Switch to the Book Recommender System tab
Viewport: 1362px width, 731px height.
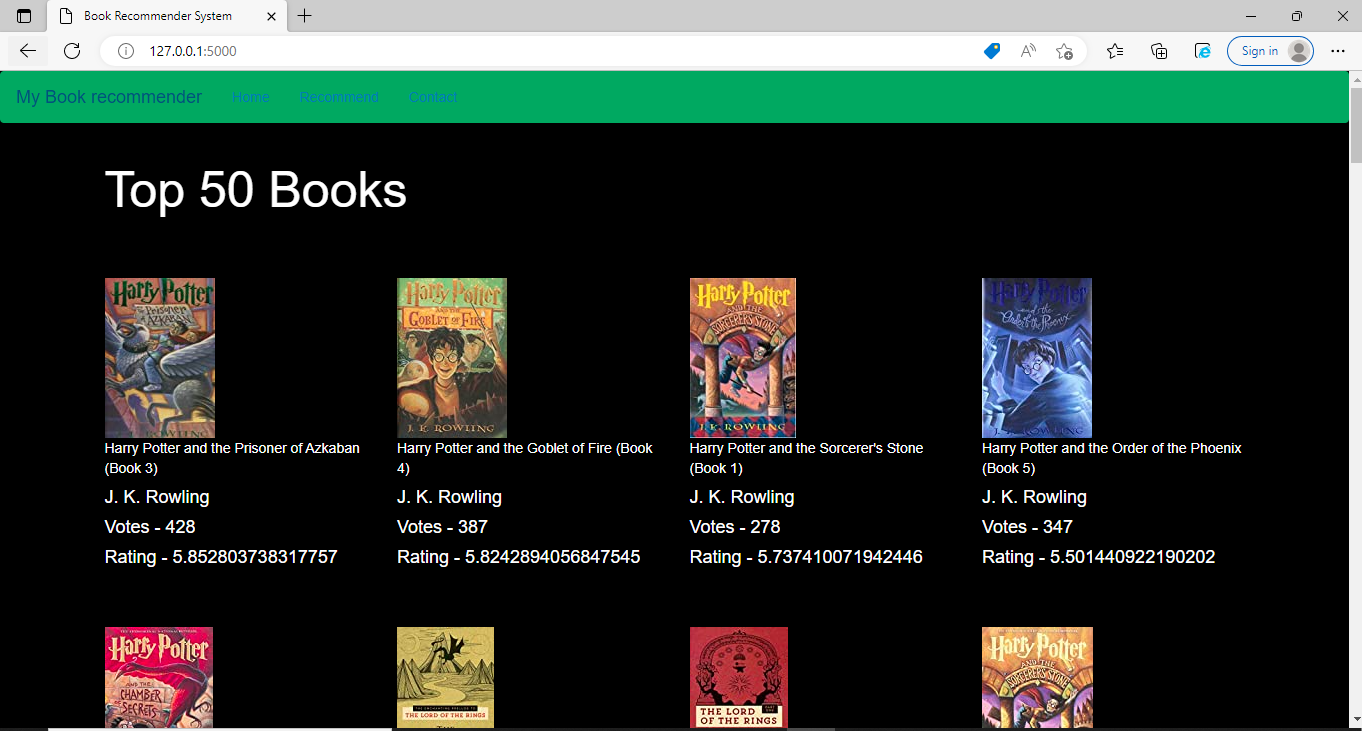[165, 16]
